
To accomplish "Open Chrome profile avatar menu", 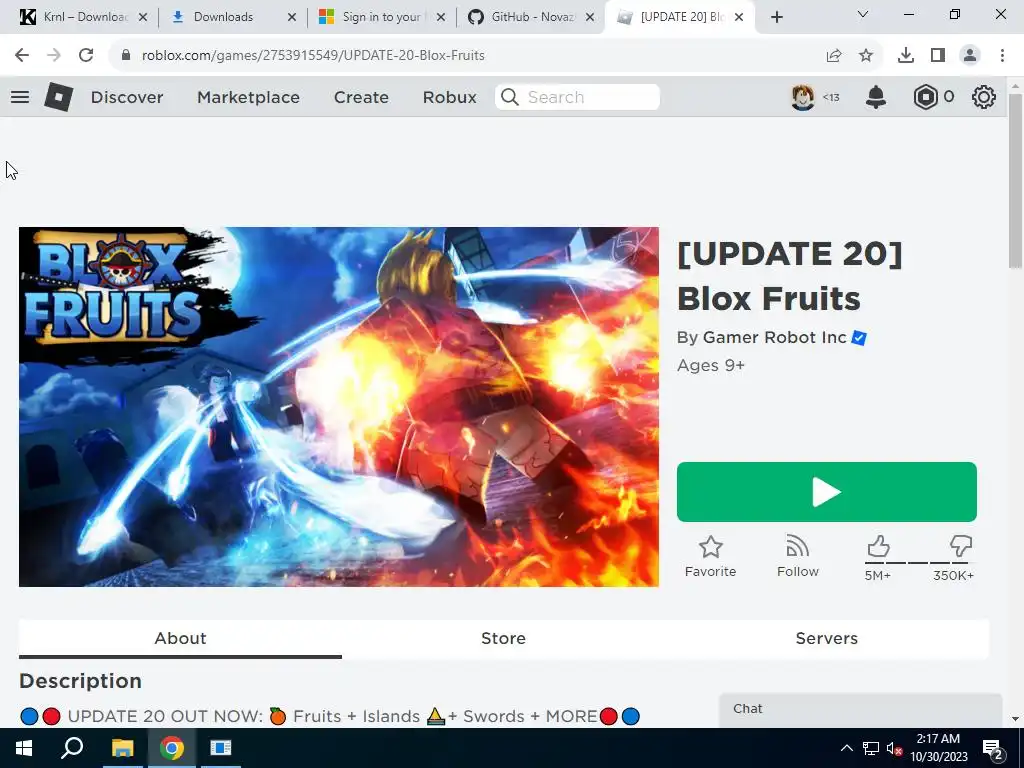I will click(970, 56).
